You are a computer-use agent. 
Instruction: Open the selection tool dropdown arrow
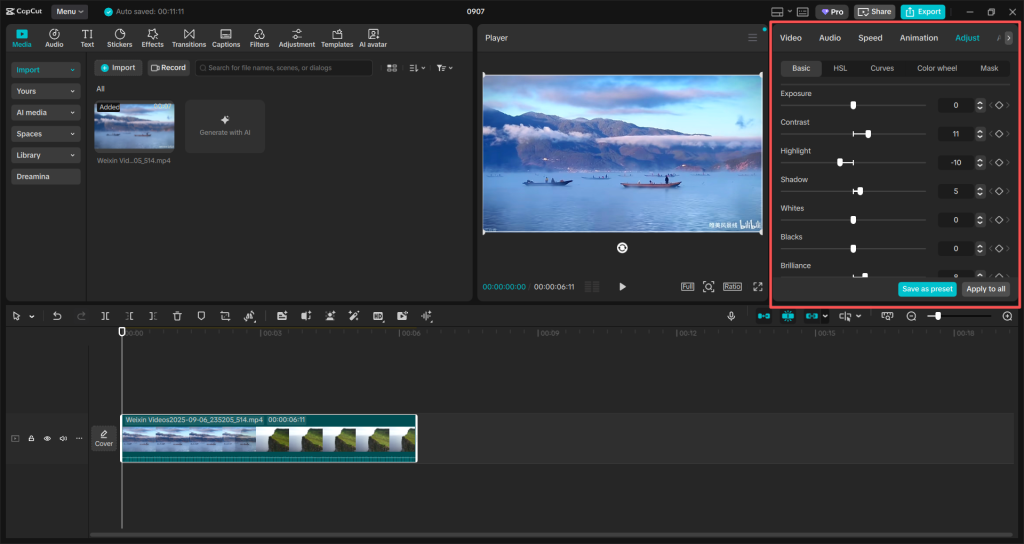click(31, 317)
